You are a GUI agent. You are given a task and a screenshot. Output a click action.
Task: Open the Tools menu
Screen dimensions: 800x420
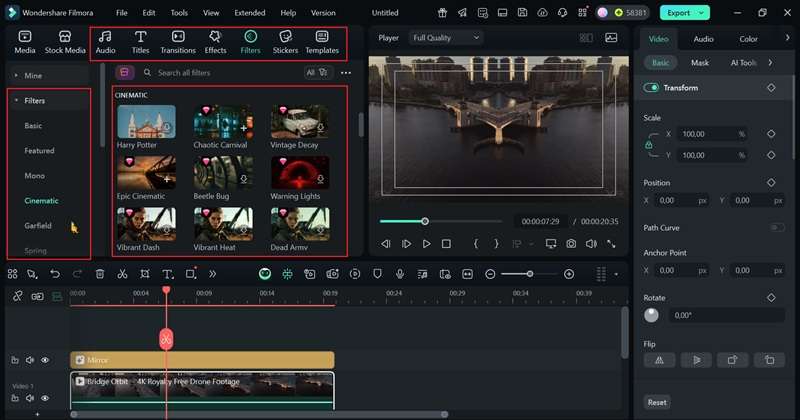coord(179,13)
